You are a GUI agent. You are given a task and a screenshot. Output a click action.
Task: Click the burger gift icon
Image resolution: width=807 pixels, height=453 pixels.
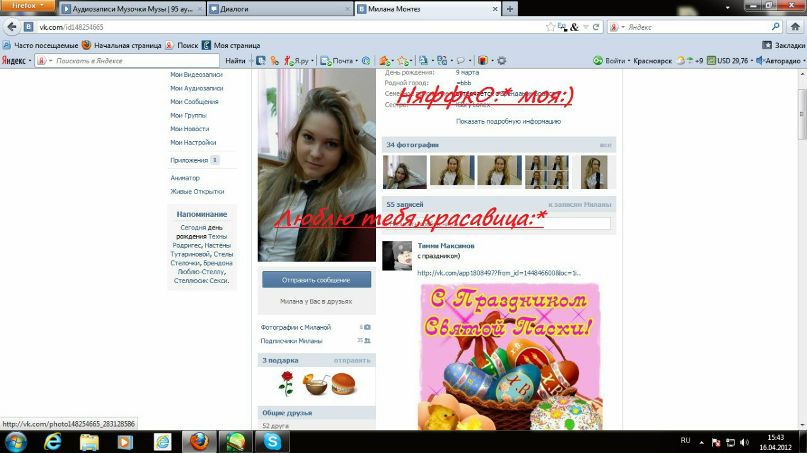click(x=343, y=384)
